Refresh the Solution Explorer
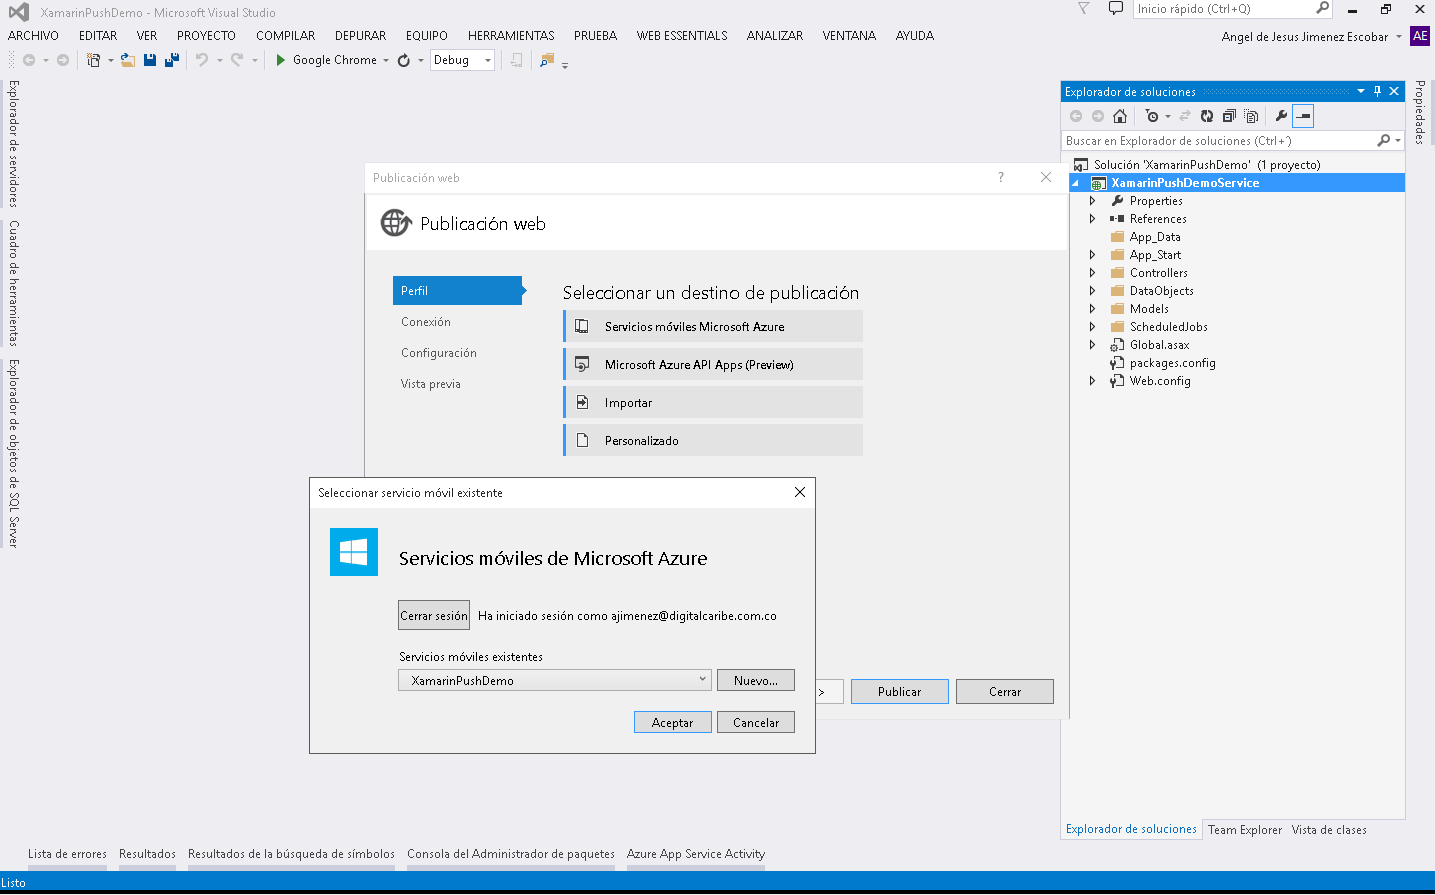This screenshot has height=895, width=1435. tap(1207, 116)
